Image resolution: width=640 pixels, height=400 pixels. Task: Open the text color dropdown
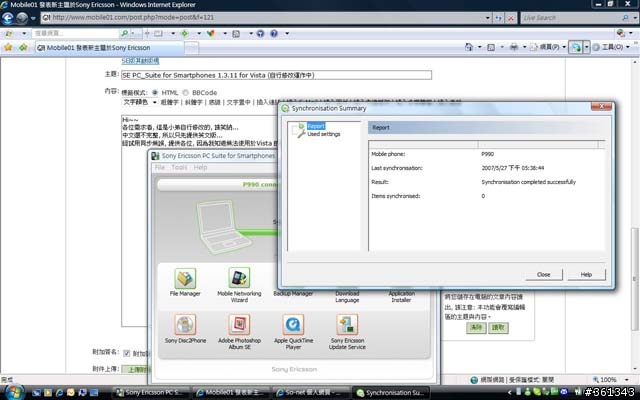click(x=140, y=102)
